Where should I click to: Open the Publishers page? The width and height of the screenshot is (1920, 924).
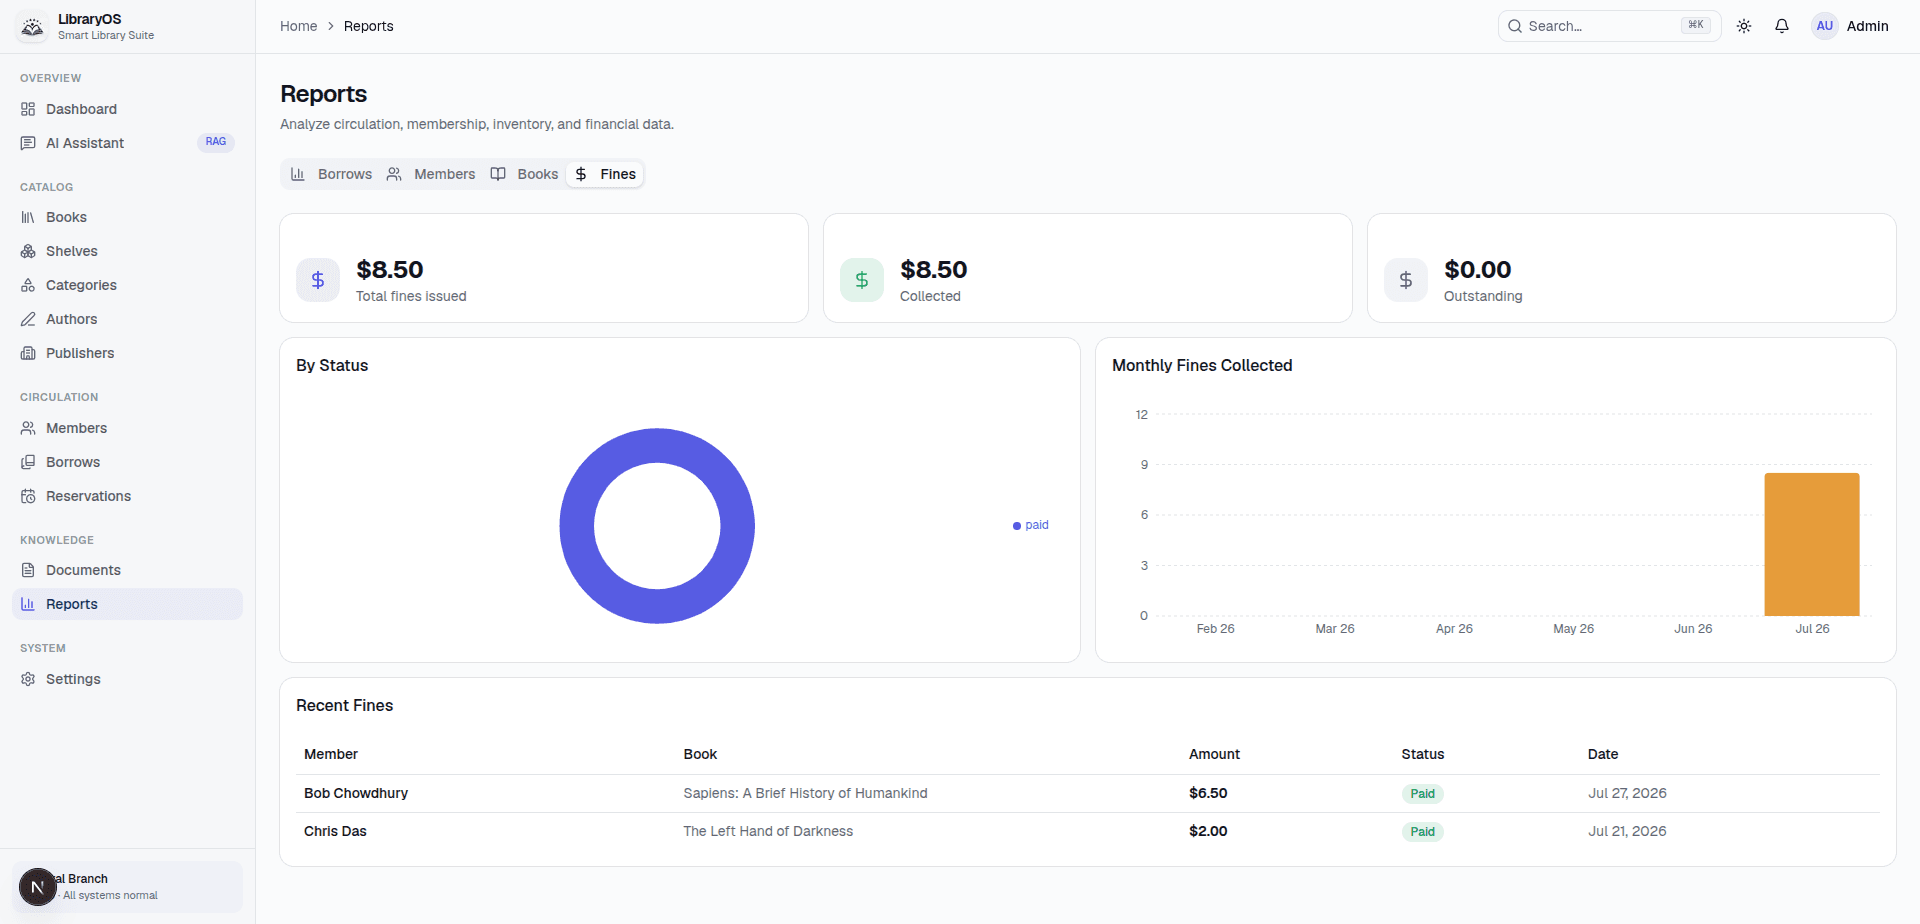pyautogui.click(x=127, y=353)
